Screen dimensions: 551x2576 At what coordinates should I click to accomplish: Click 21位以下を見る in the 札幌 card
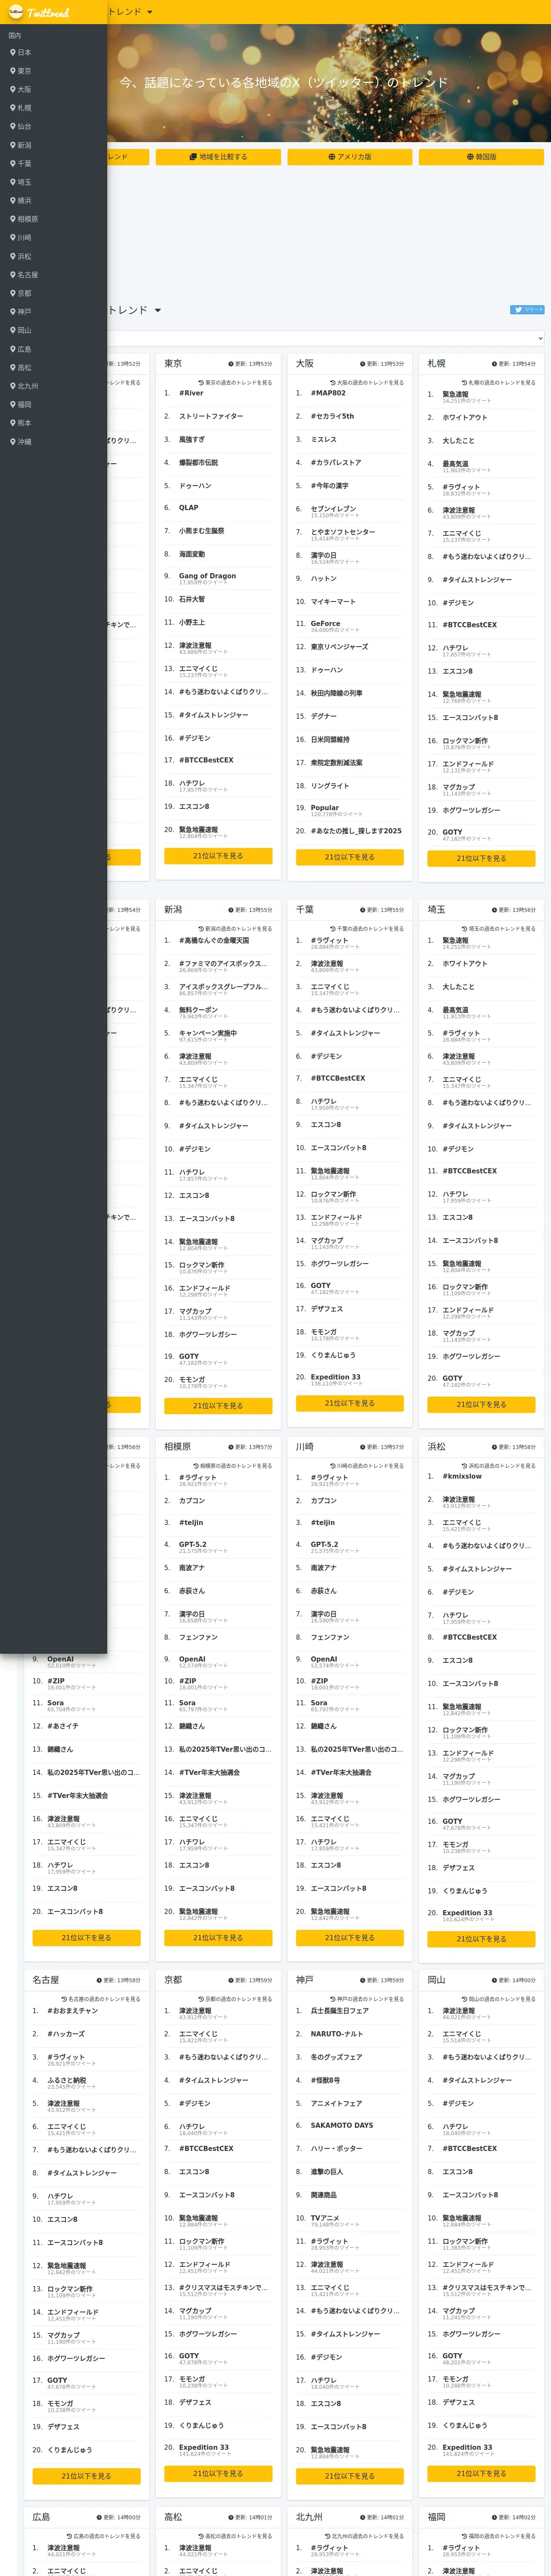(481, 858)
